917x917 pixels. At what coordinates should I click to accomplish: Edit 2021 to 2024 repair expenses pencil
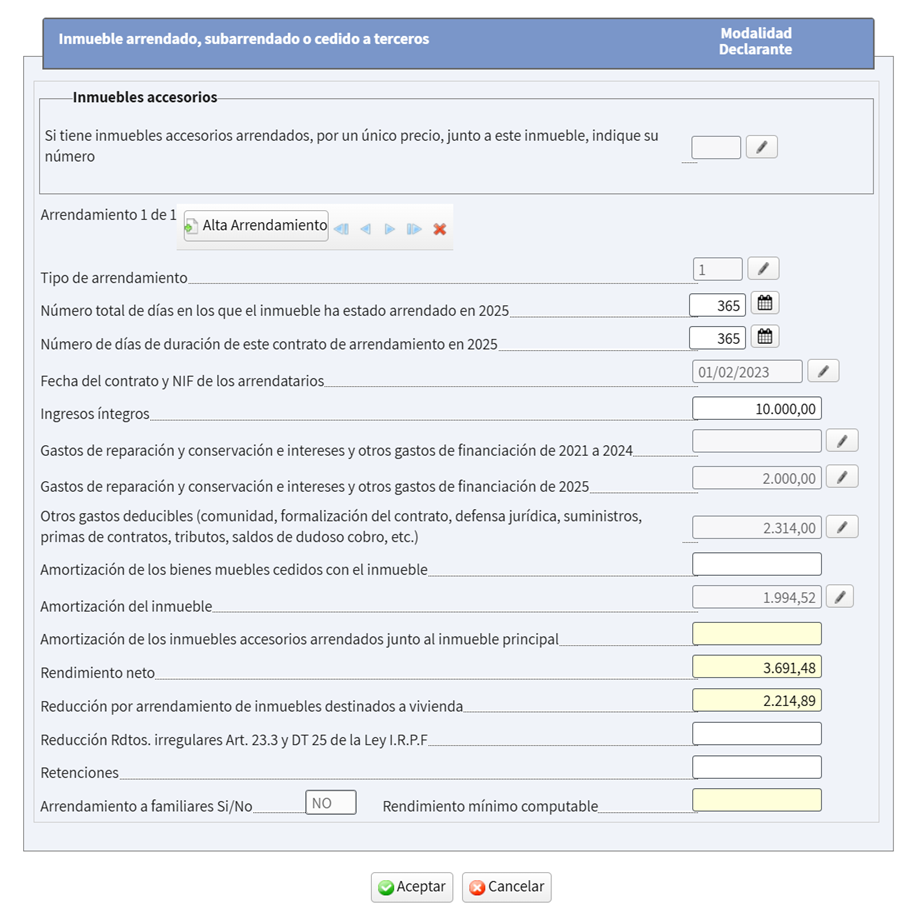pyautogui.click(x=842, y=441)
